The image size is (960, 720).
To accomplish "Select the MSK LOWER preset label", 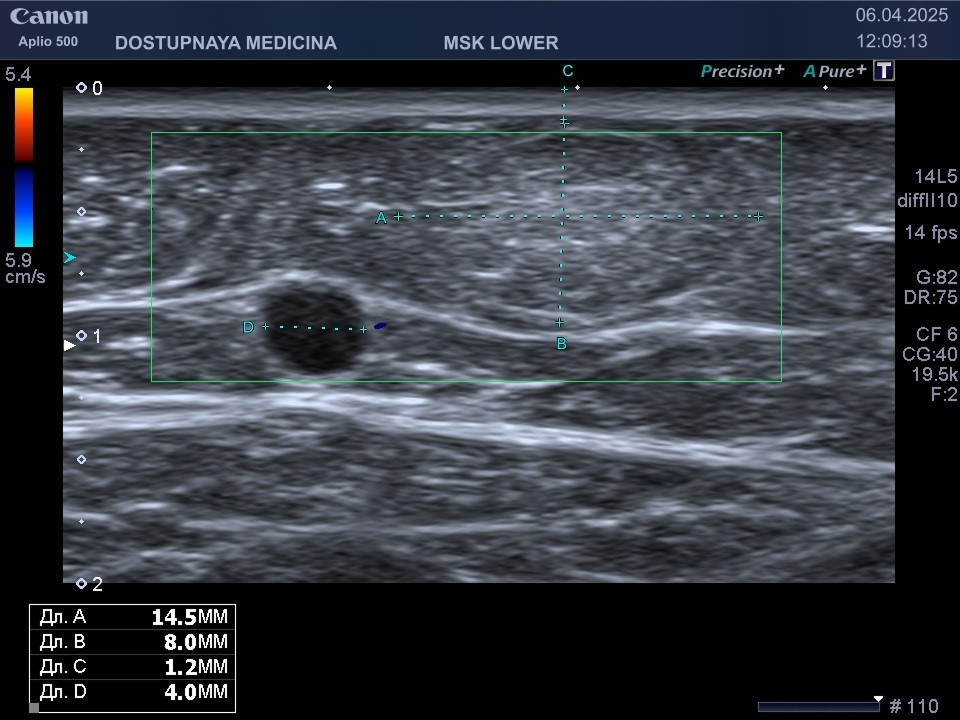I will point(500,43).
